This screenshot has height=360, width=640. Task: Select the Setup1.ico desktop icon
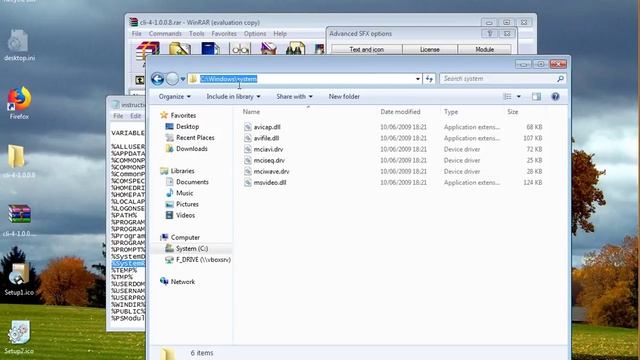coord(19,279)
